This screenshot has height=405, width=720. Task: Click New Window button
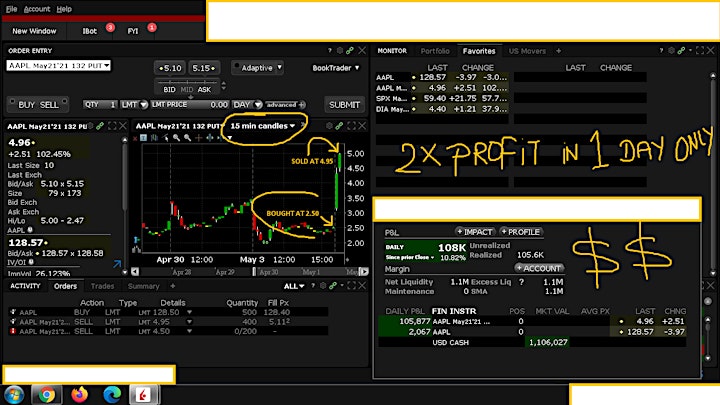click(x=34, y=31)
